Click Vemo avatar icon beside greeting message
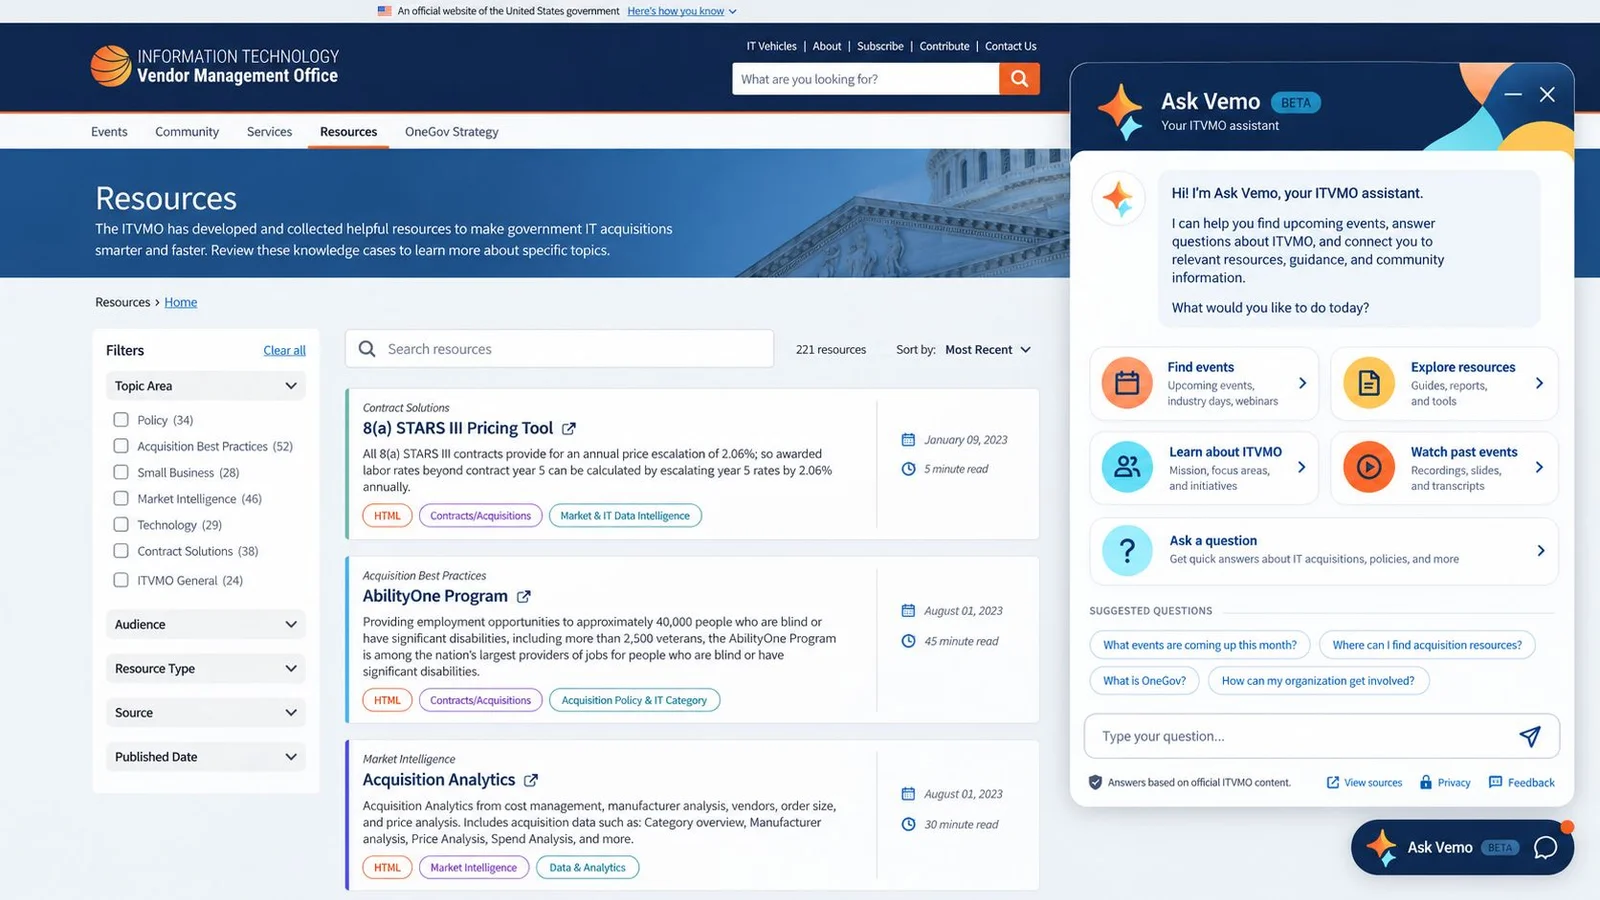Image resolution: width=1600 pixels, height=900 pixels. (x=1118, y=198)
